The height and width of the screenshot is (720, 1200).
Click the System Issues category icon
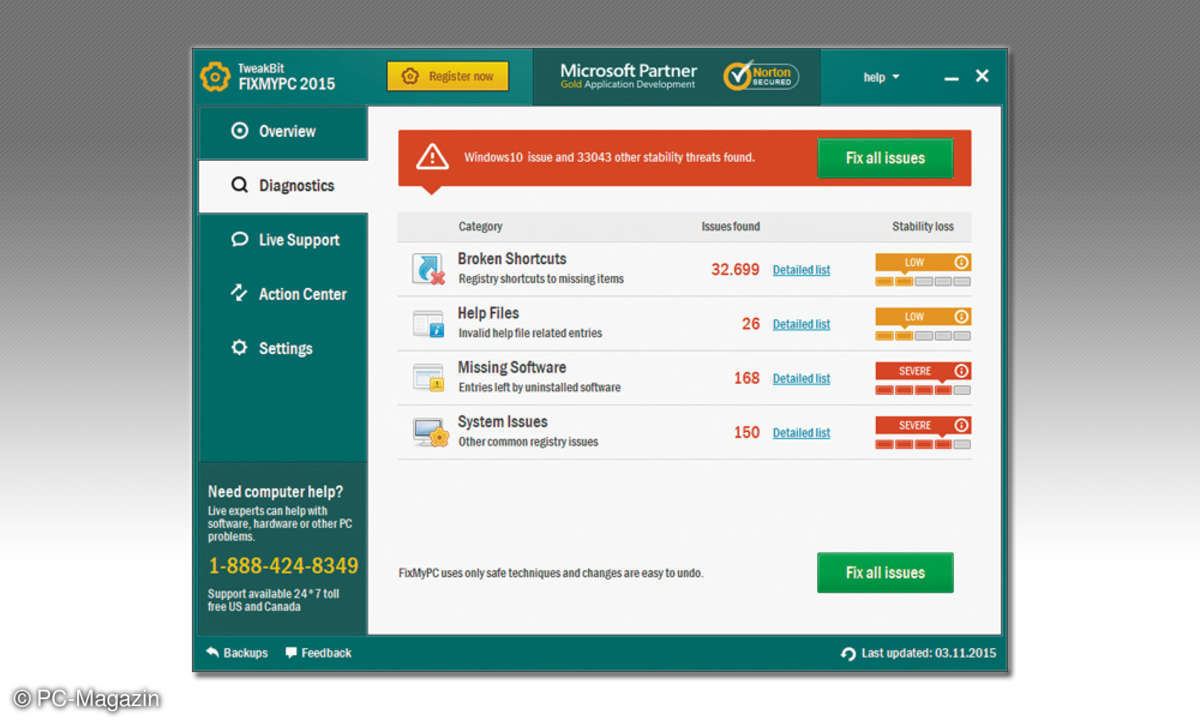tap(429, 432)
